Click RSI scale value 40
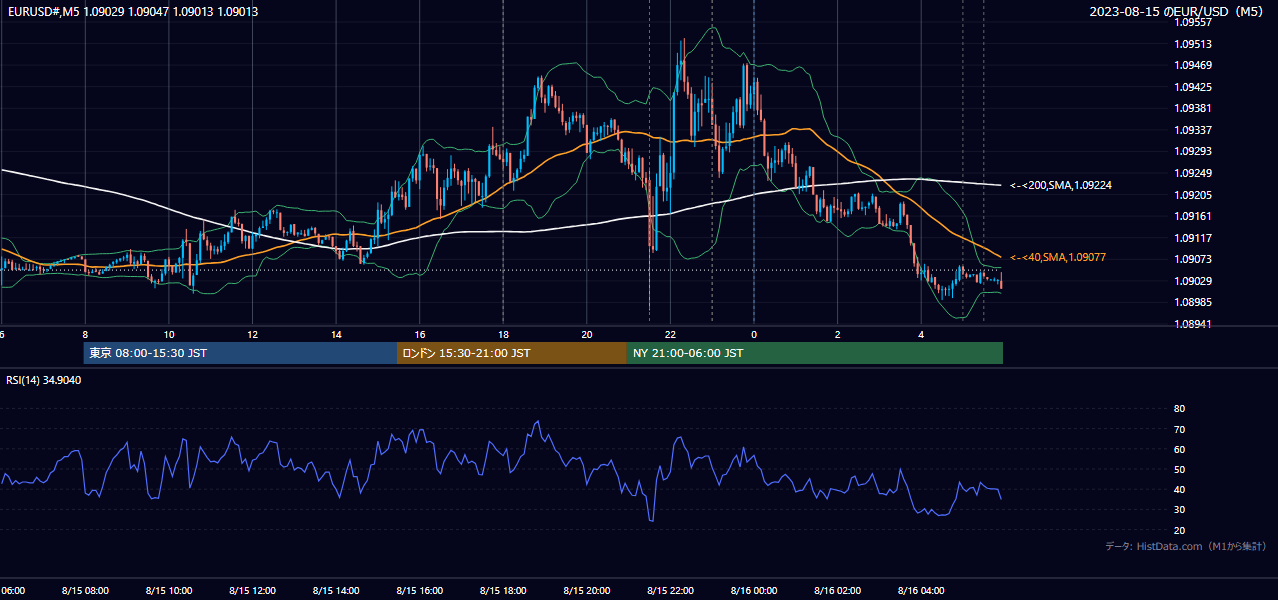This screenshot has height=600, width=1278. click(1179, 489)
